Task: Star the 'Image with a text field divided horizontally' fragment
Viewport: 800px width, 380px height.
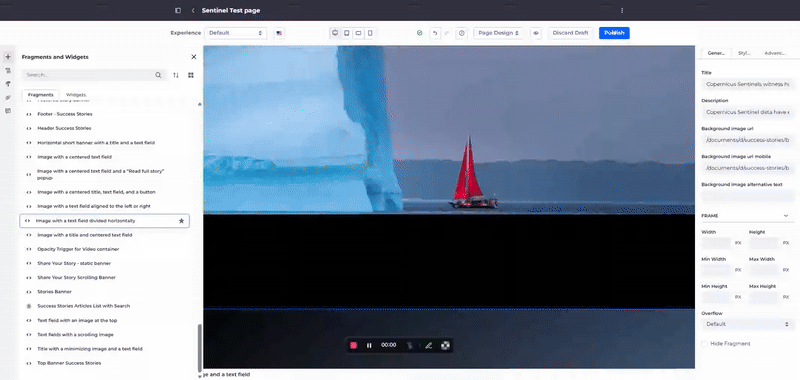Action: click(181, 221)
